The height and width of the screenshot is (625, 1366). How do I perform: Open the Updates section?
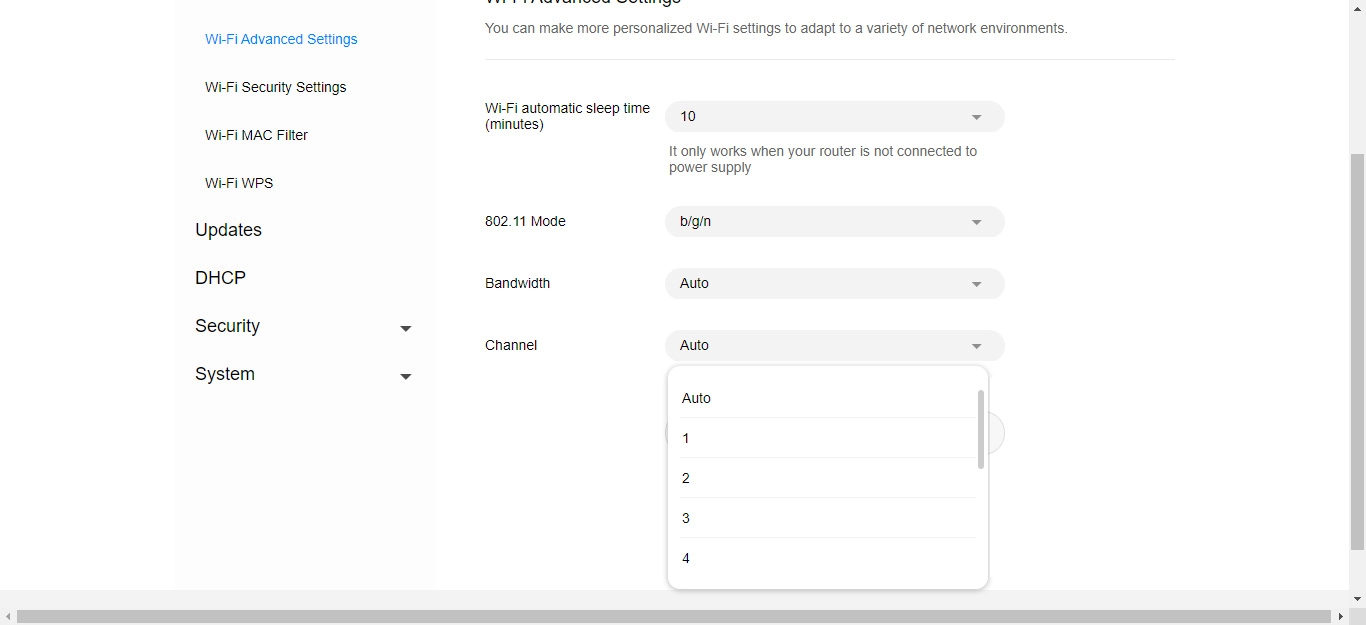pyautogui.click(x=228, y=230)
